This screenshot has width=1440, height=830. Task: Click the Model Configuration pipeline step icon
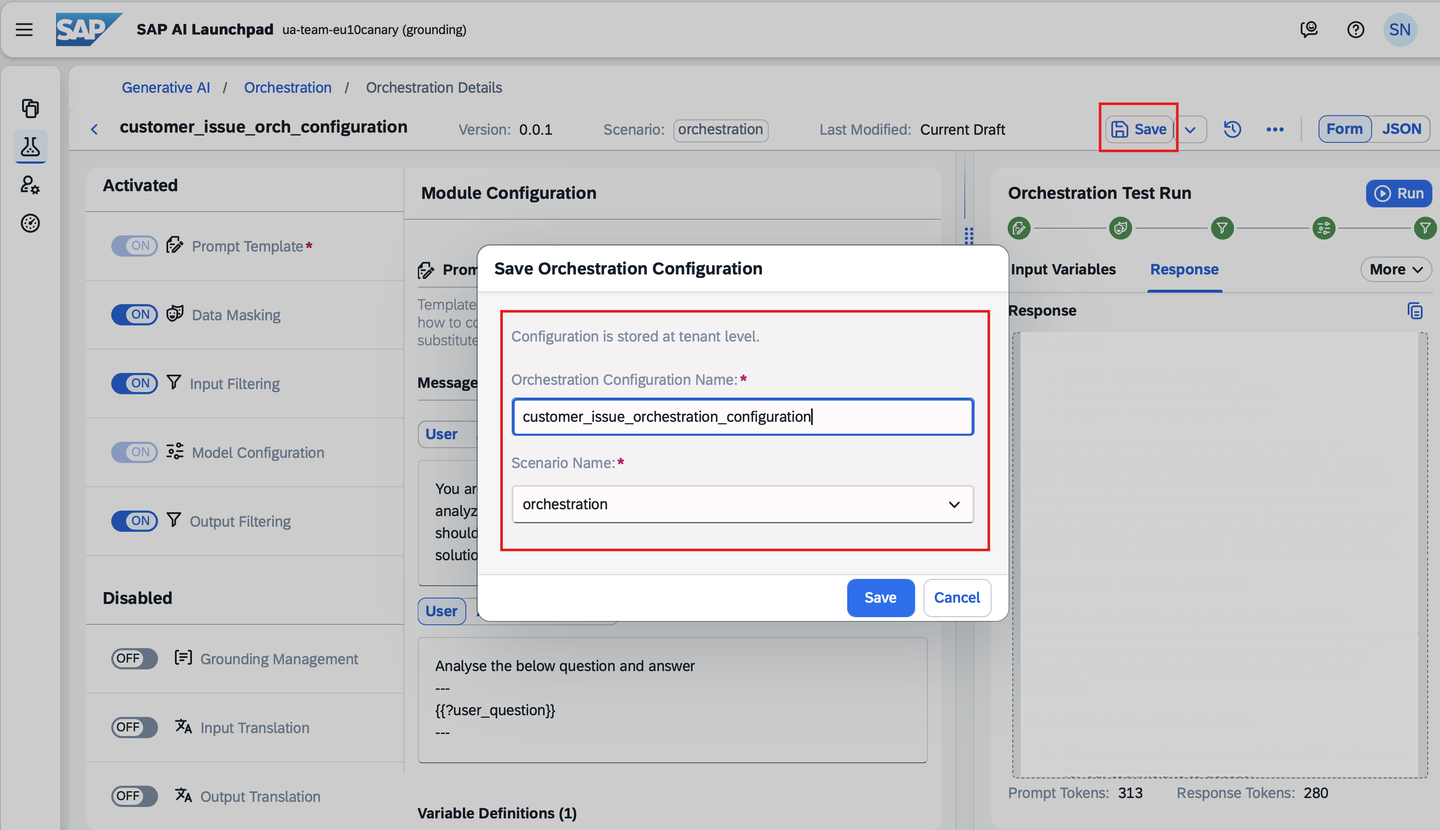click(x=1324, y=229)
